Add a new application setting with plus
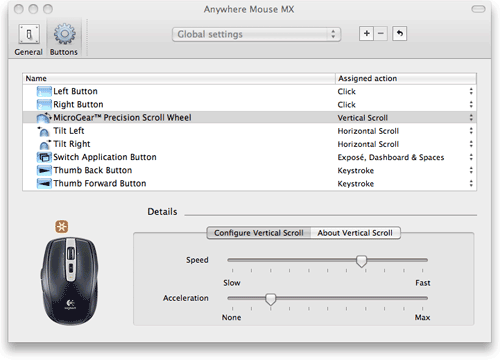This screenshot has width=500, height=361. 366,34
